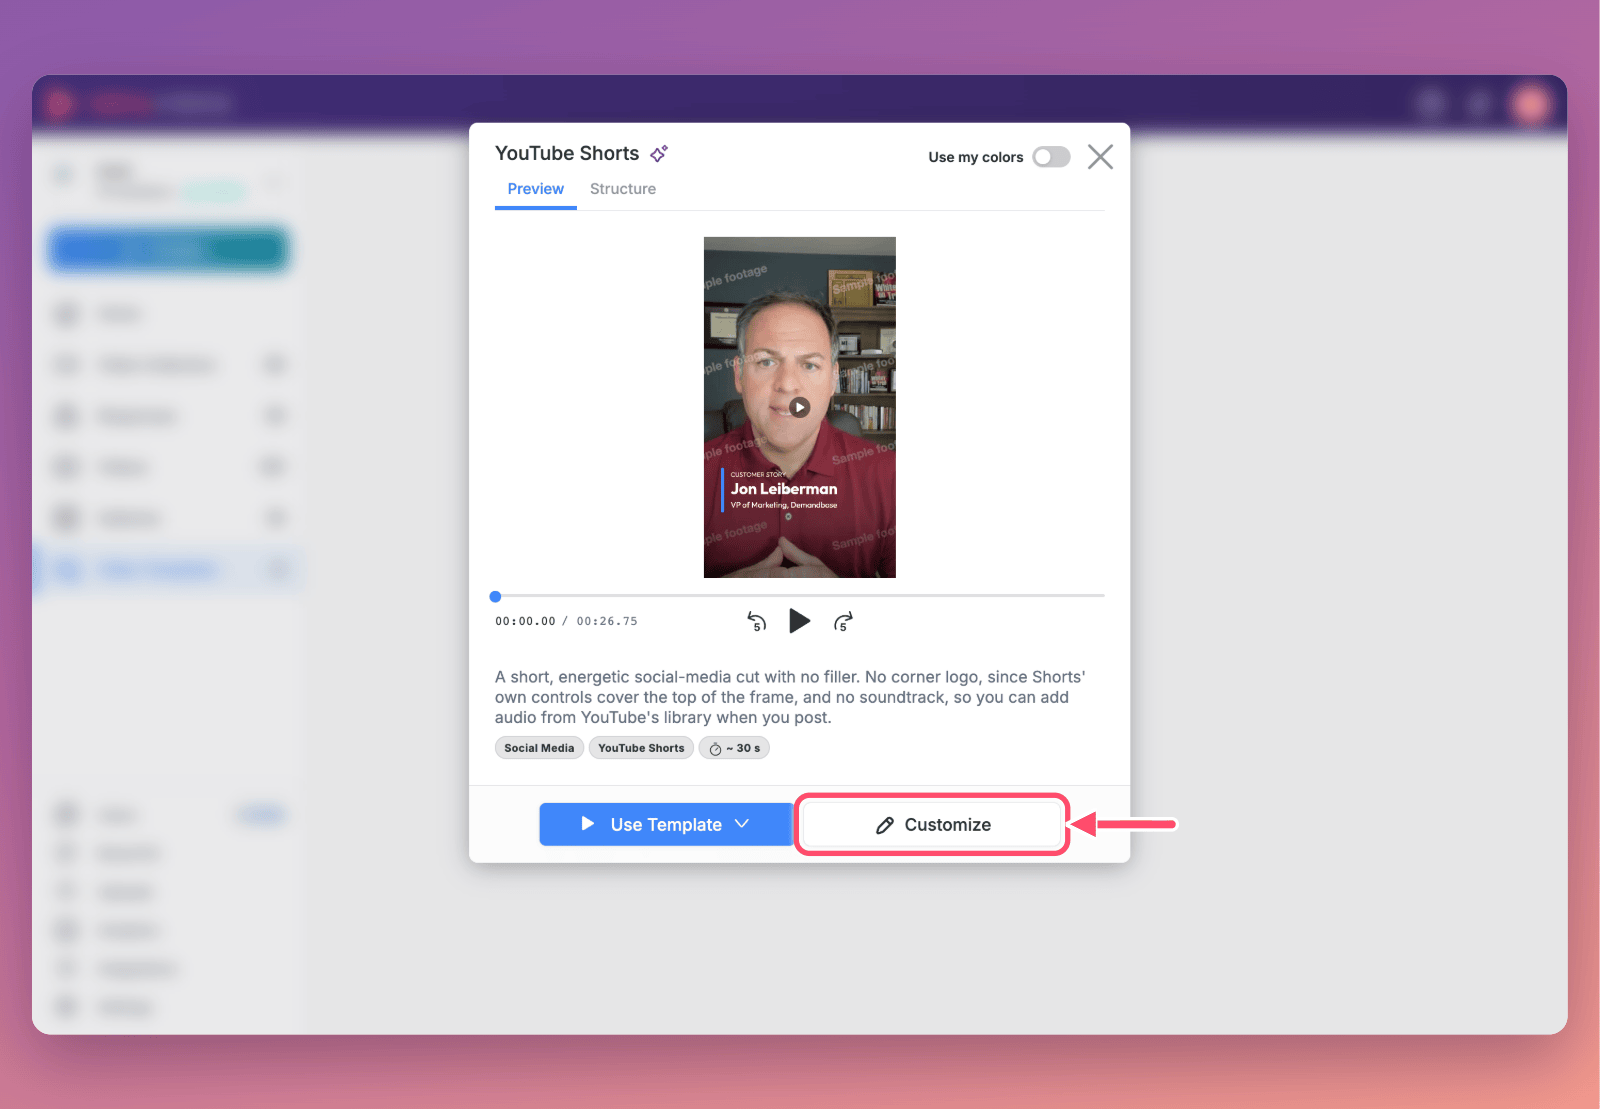The height and width of the screenshot is (1109, 1600).
Task: Click the Customize button
Action: pos(932,825)
